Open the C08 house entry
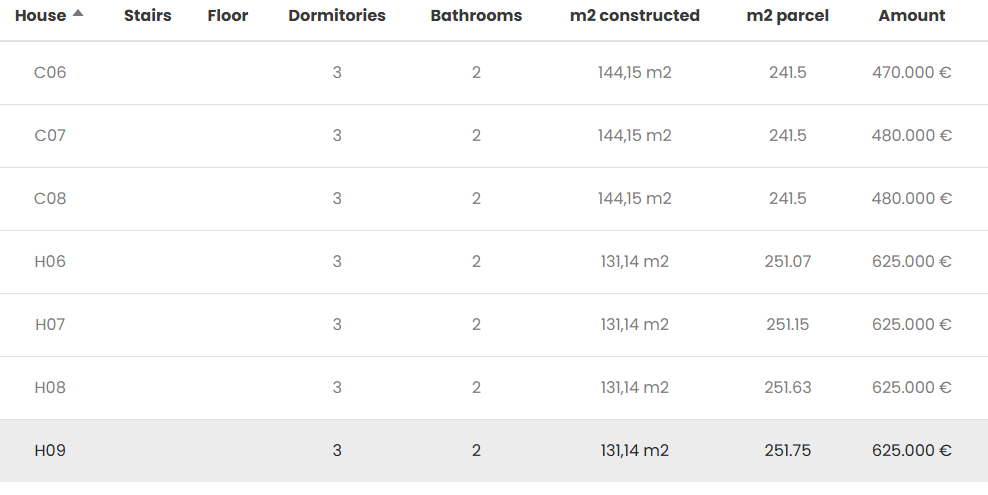Screen dimensions: 988x495 (x=50, y=199)
